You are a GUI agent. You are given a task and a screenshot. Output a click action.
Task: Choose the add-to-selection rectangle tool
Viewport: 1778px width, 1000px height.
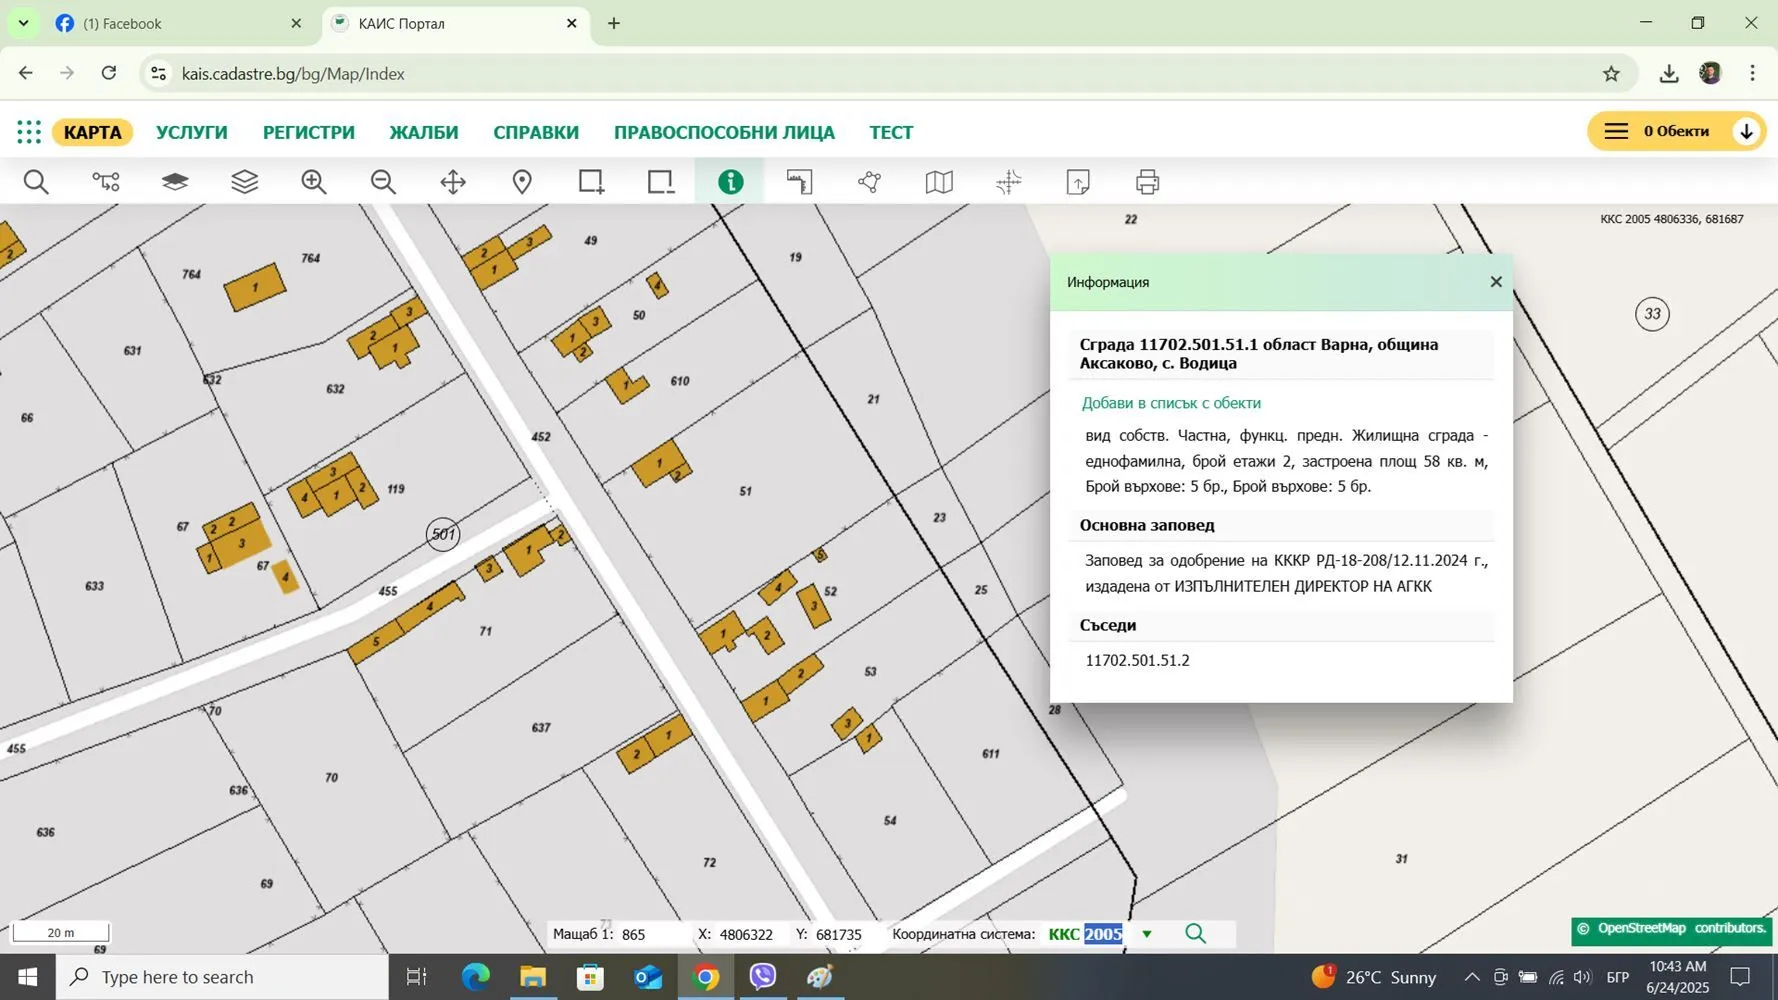coord(591,182)
